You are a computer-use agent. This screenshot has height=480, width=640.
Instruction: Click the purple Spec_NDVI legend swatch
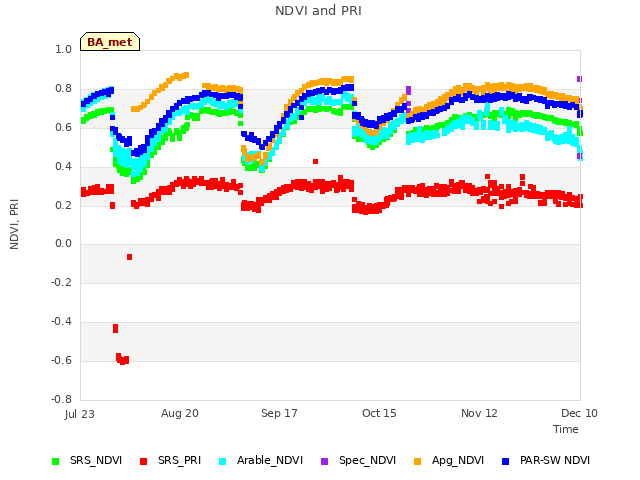[324, 461]
